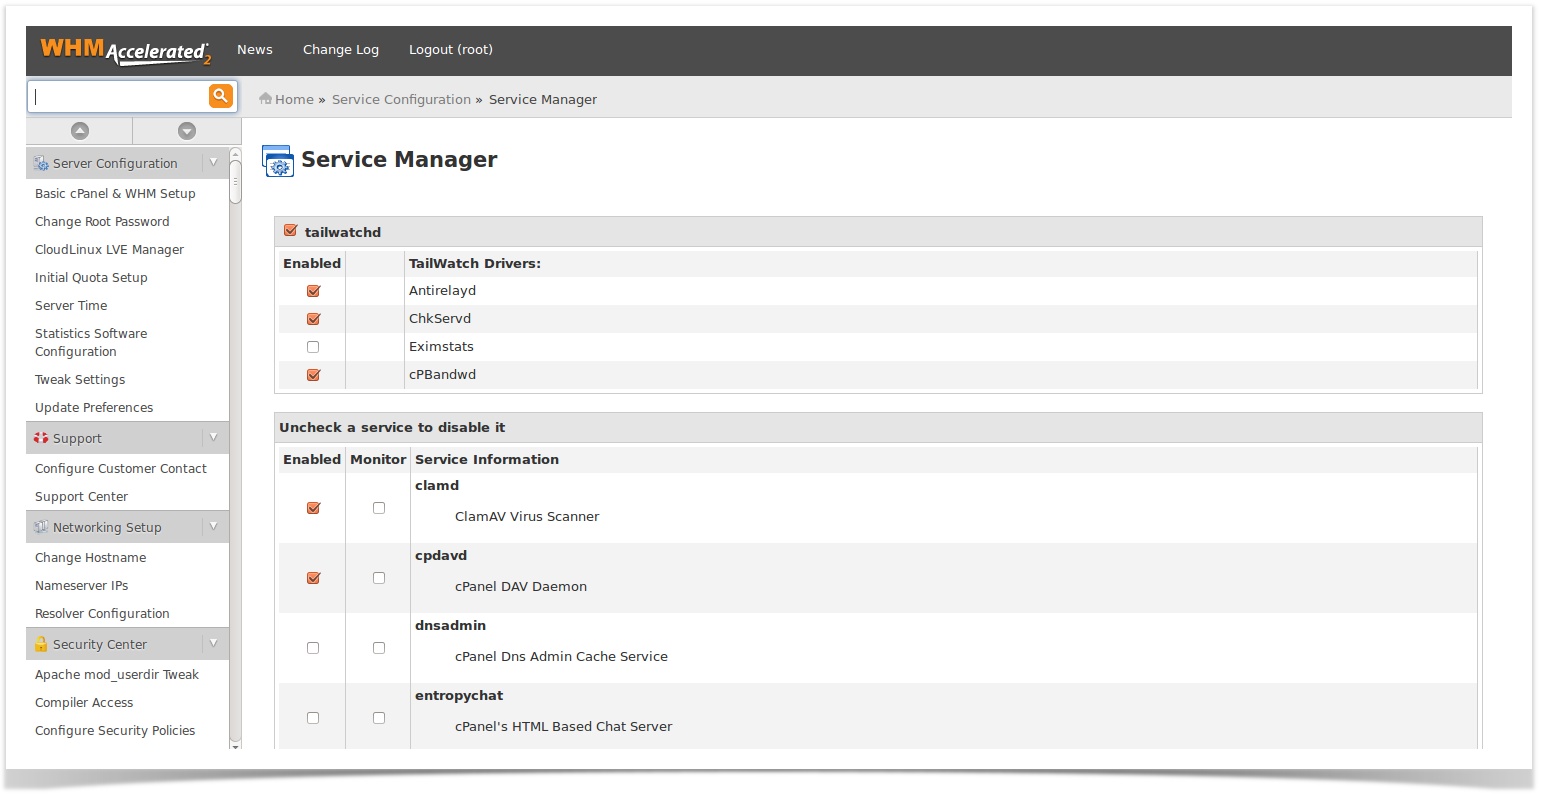Open the Change Log menu item
The height and width of the screenshot is (798, 1546).
tap(341, 50)
